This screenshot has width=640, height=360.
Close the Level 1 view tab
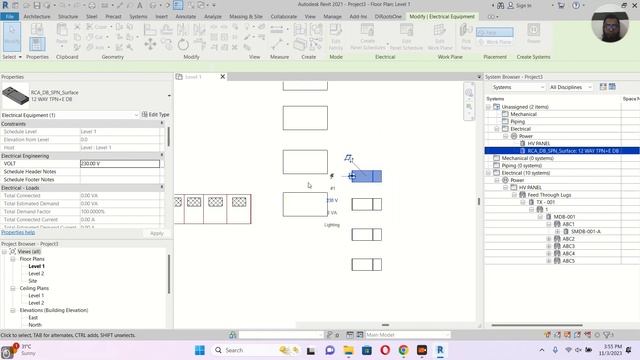pos(223,77)
